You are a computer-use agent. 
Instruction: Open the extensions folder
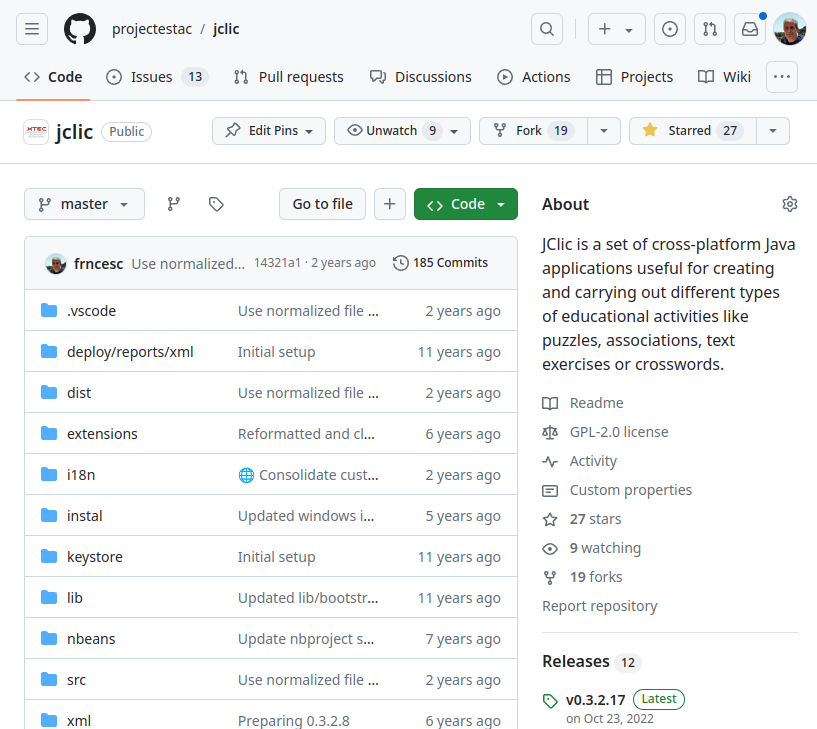[102, 434]
